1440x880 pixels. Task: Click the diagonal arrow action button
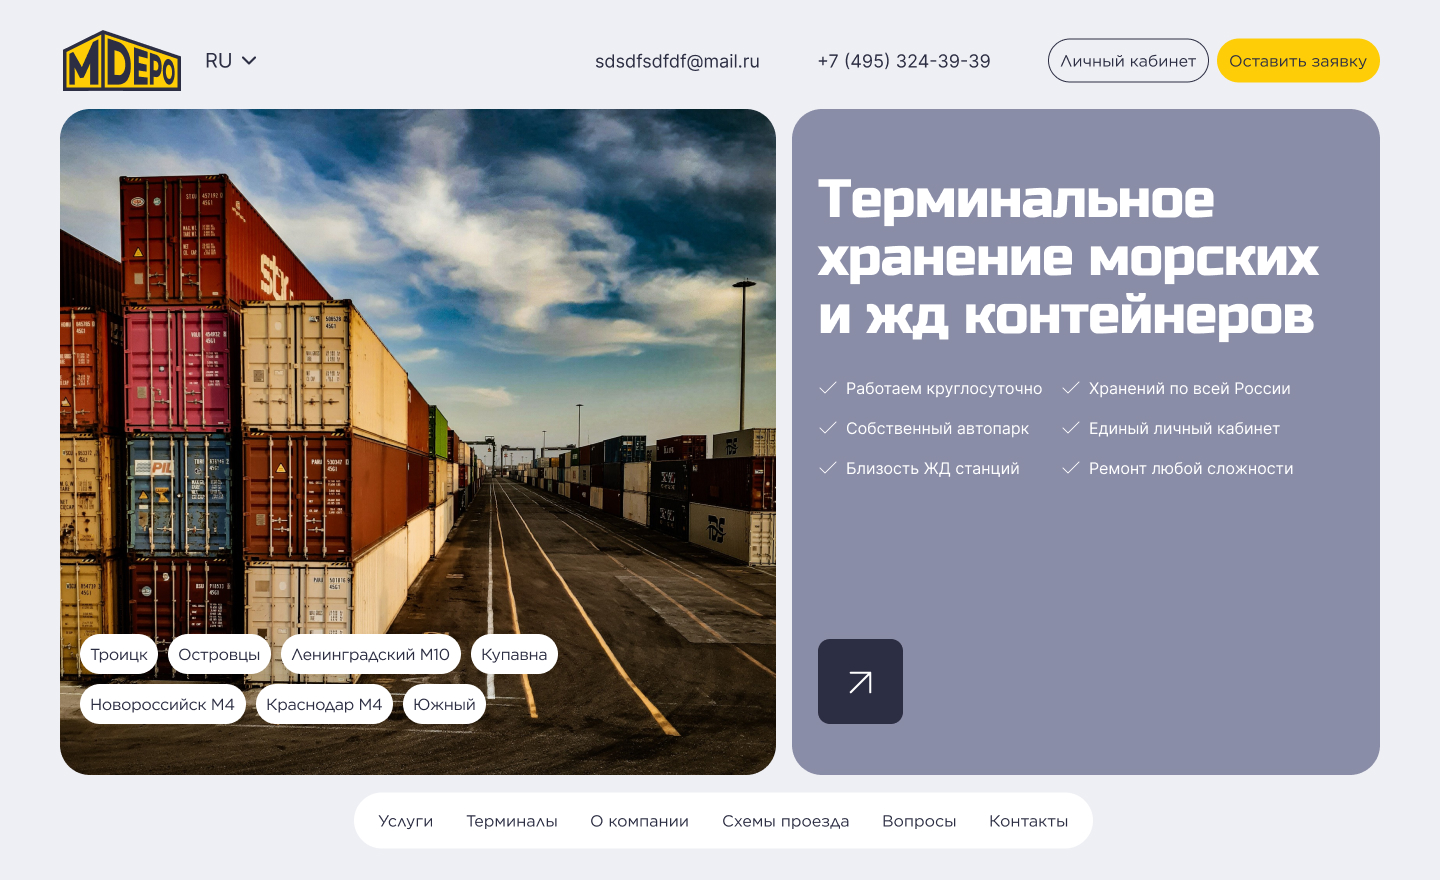point(860,681)
